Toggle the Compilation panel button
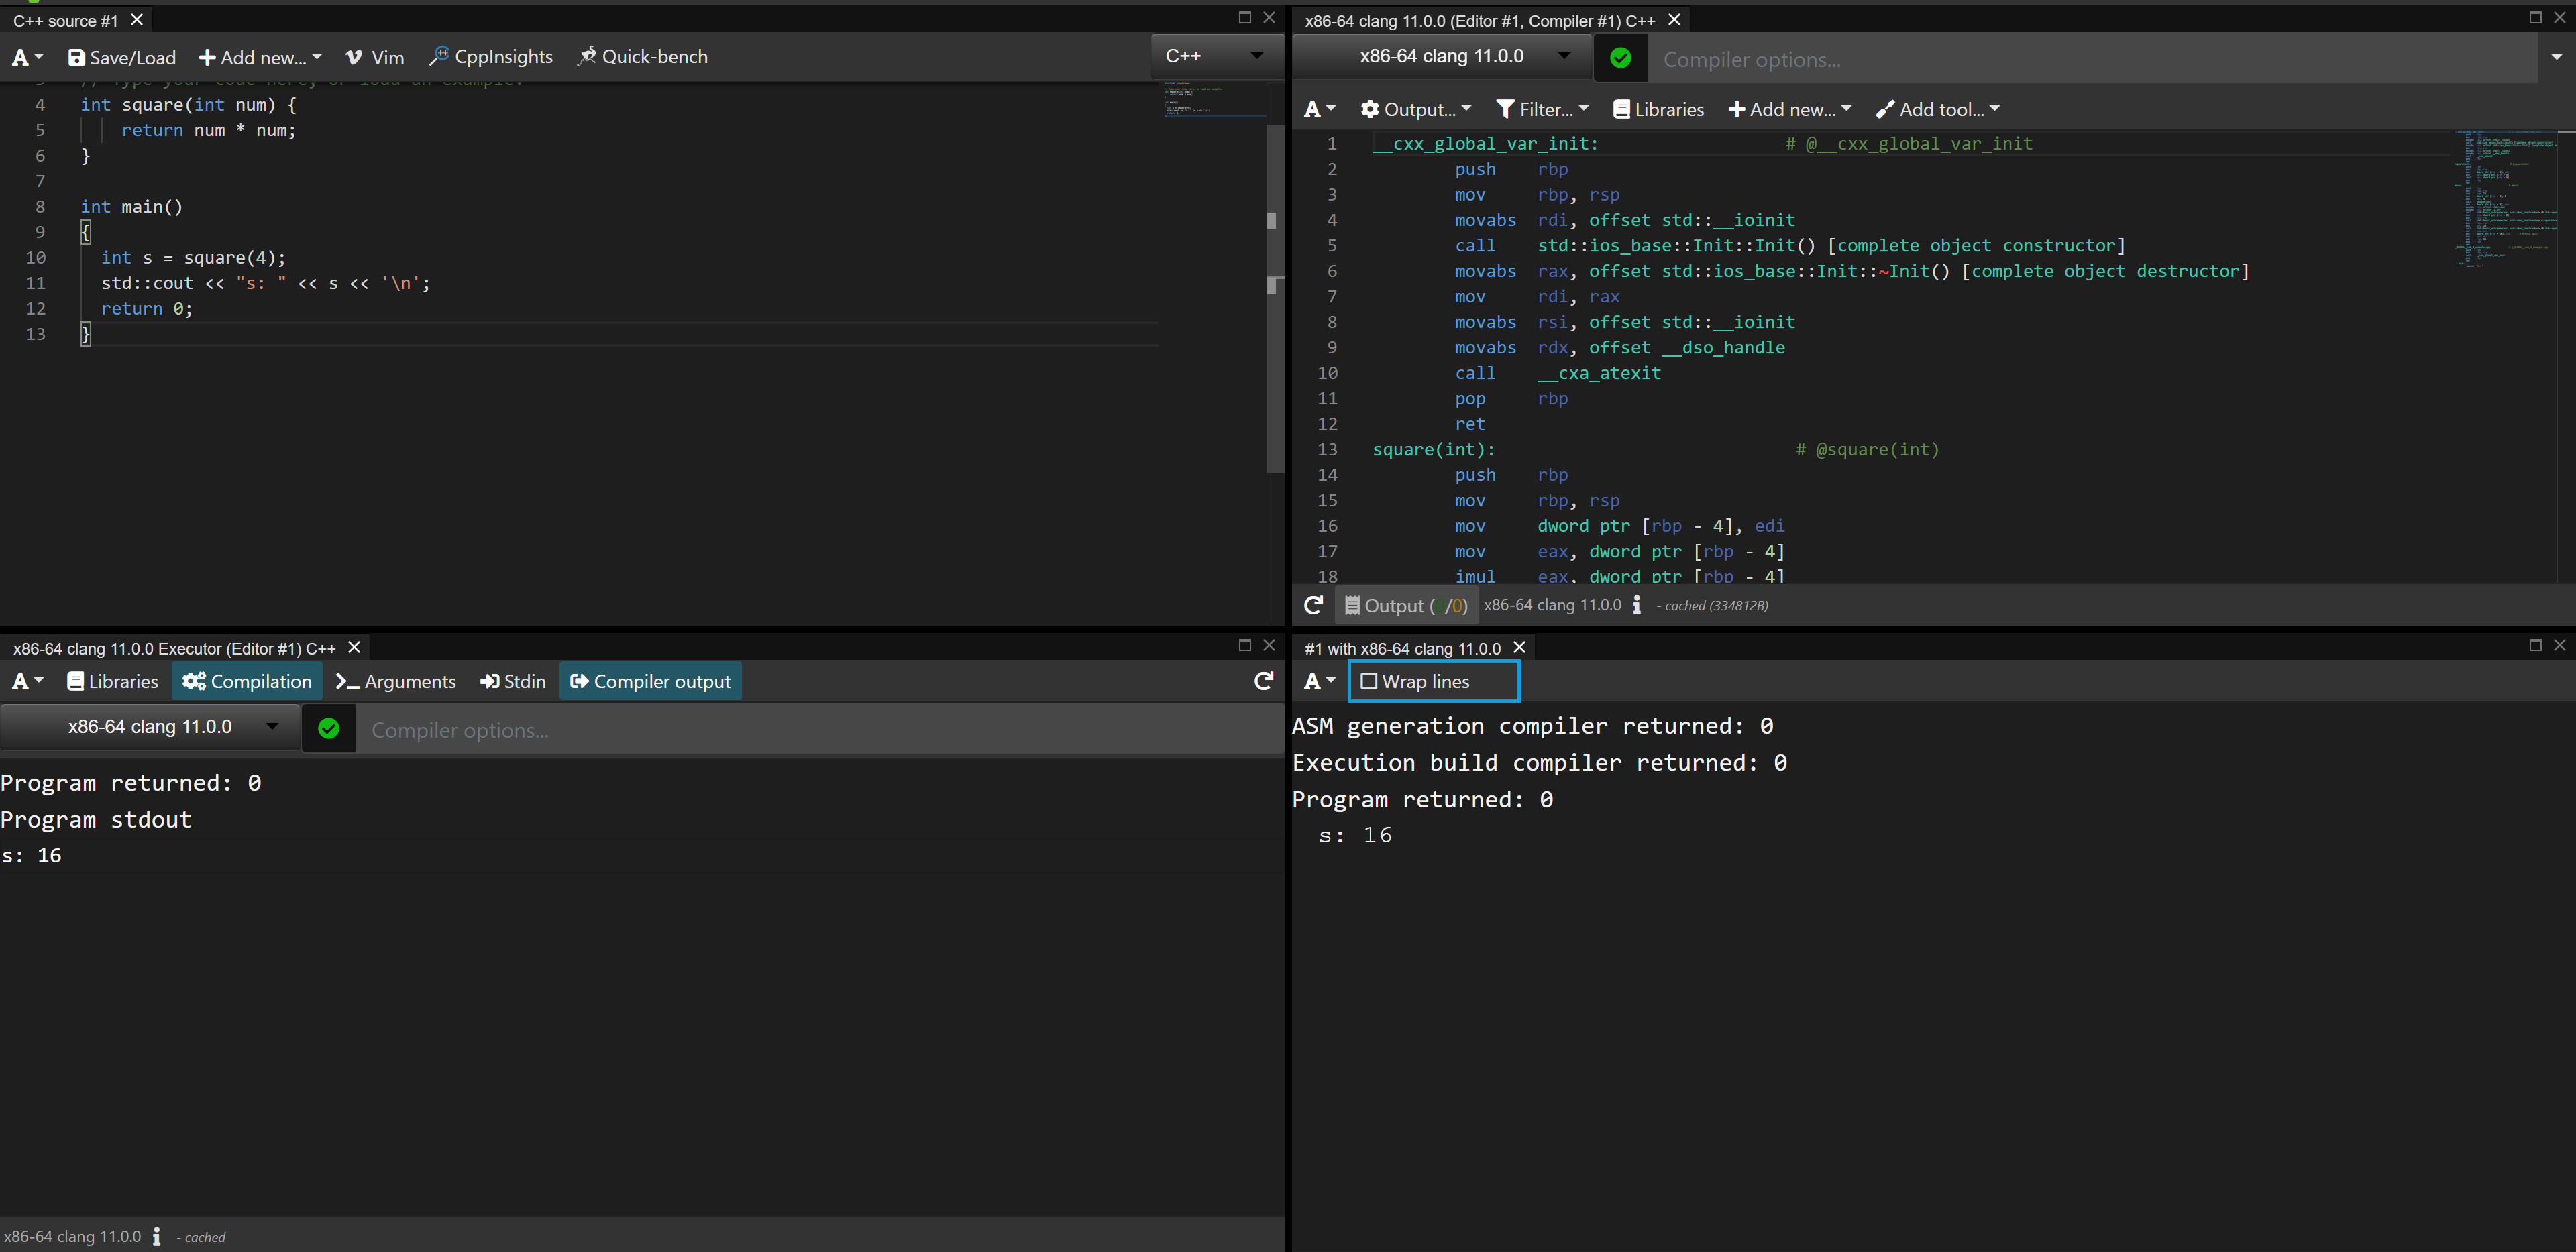This screenshot has height=1252, width=2576. [247, 681]
